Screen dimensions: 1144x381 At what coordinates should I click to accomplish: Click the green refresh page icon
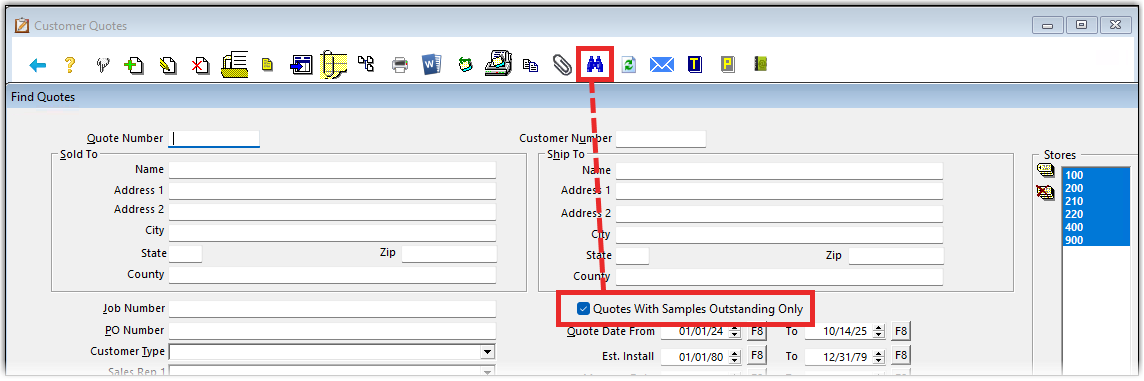(628, 65)
